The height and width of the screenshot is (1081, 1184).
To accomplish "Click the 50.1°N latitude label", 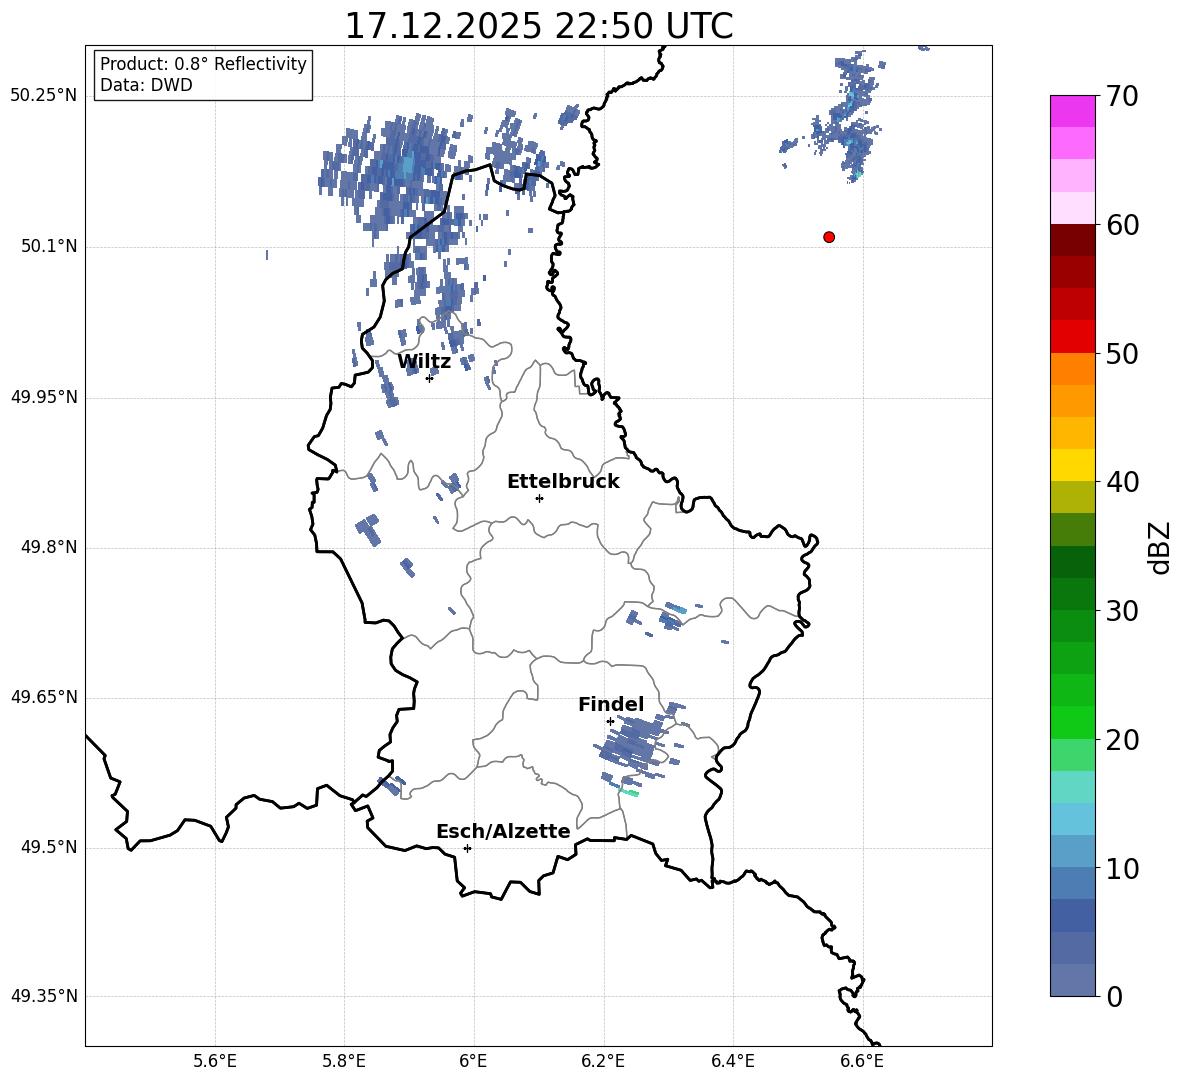I will point(49,247).
